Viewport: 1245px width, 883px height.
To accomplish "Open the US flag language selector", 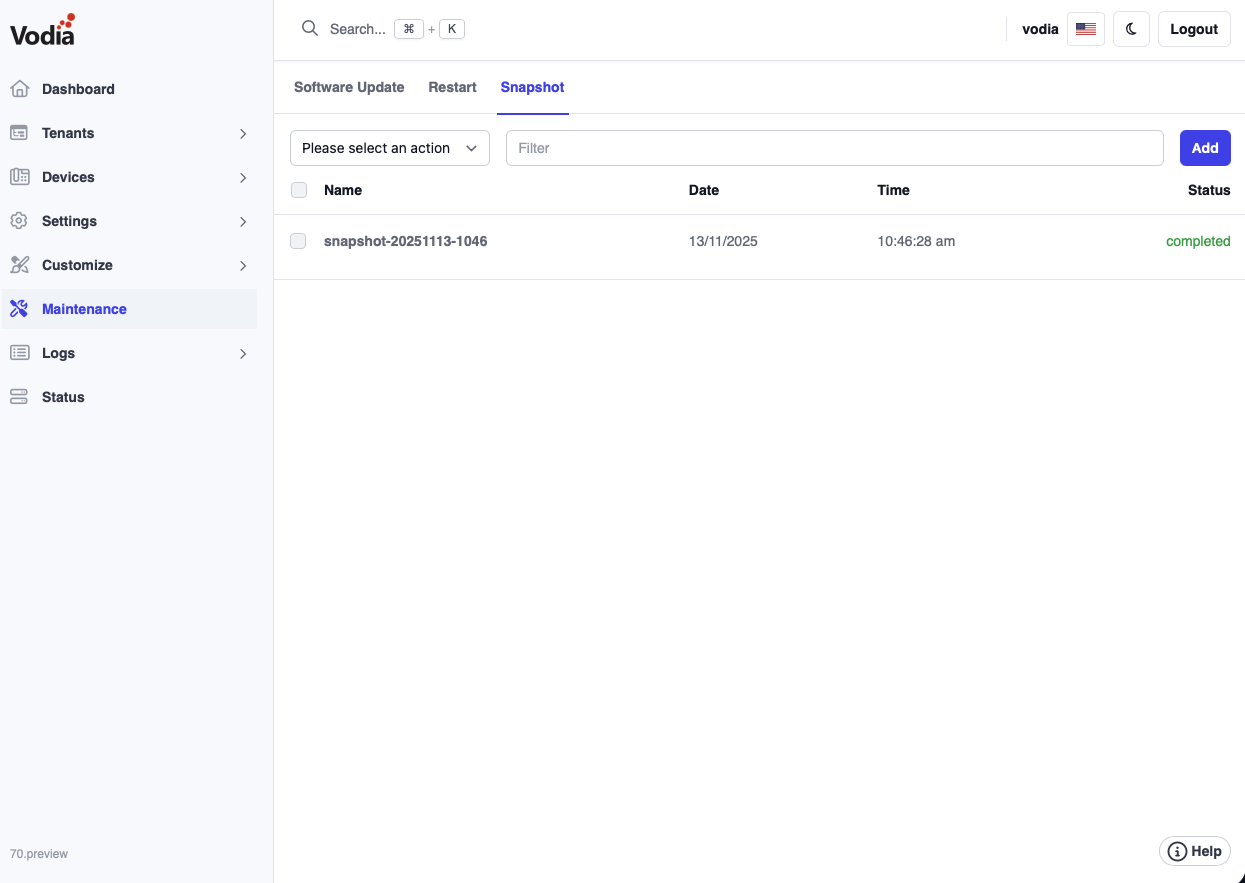I will (x=1085, y=29).
